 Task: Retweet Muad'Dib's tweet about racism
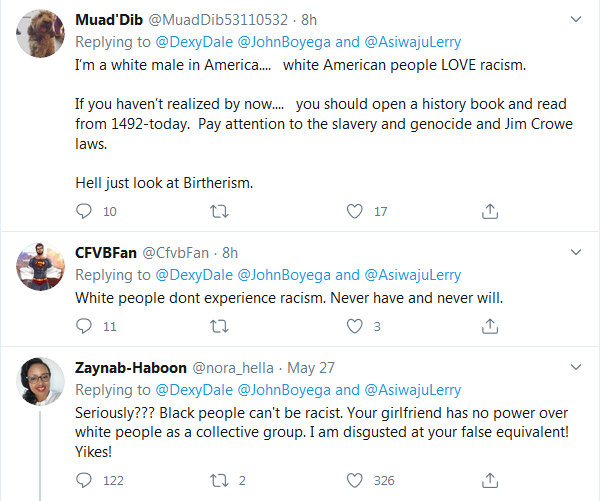219,211
